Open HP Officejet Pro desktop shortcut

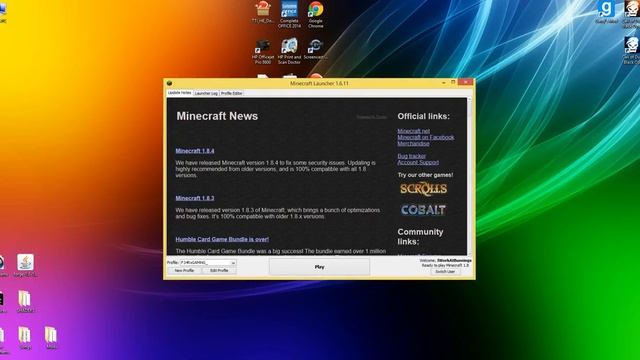coord(263,51)
